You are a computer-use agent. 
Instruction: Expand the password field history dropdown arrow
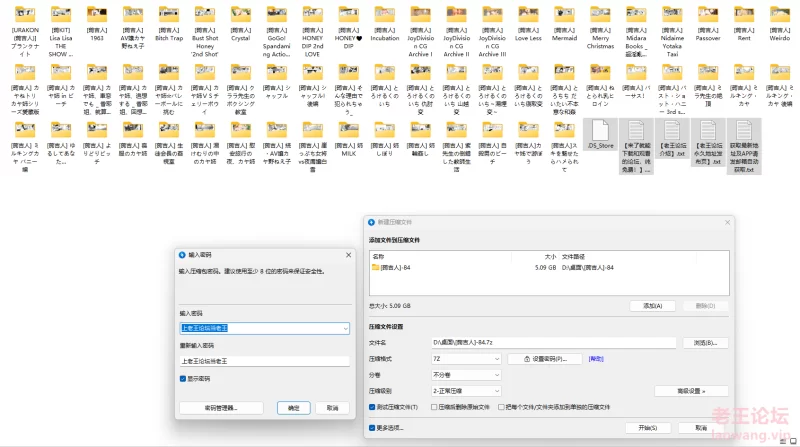(x=345, y=329)
